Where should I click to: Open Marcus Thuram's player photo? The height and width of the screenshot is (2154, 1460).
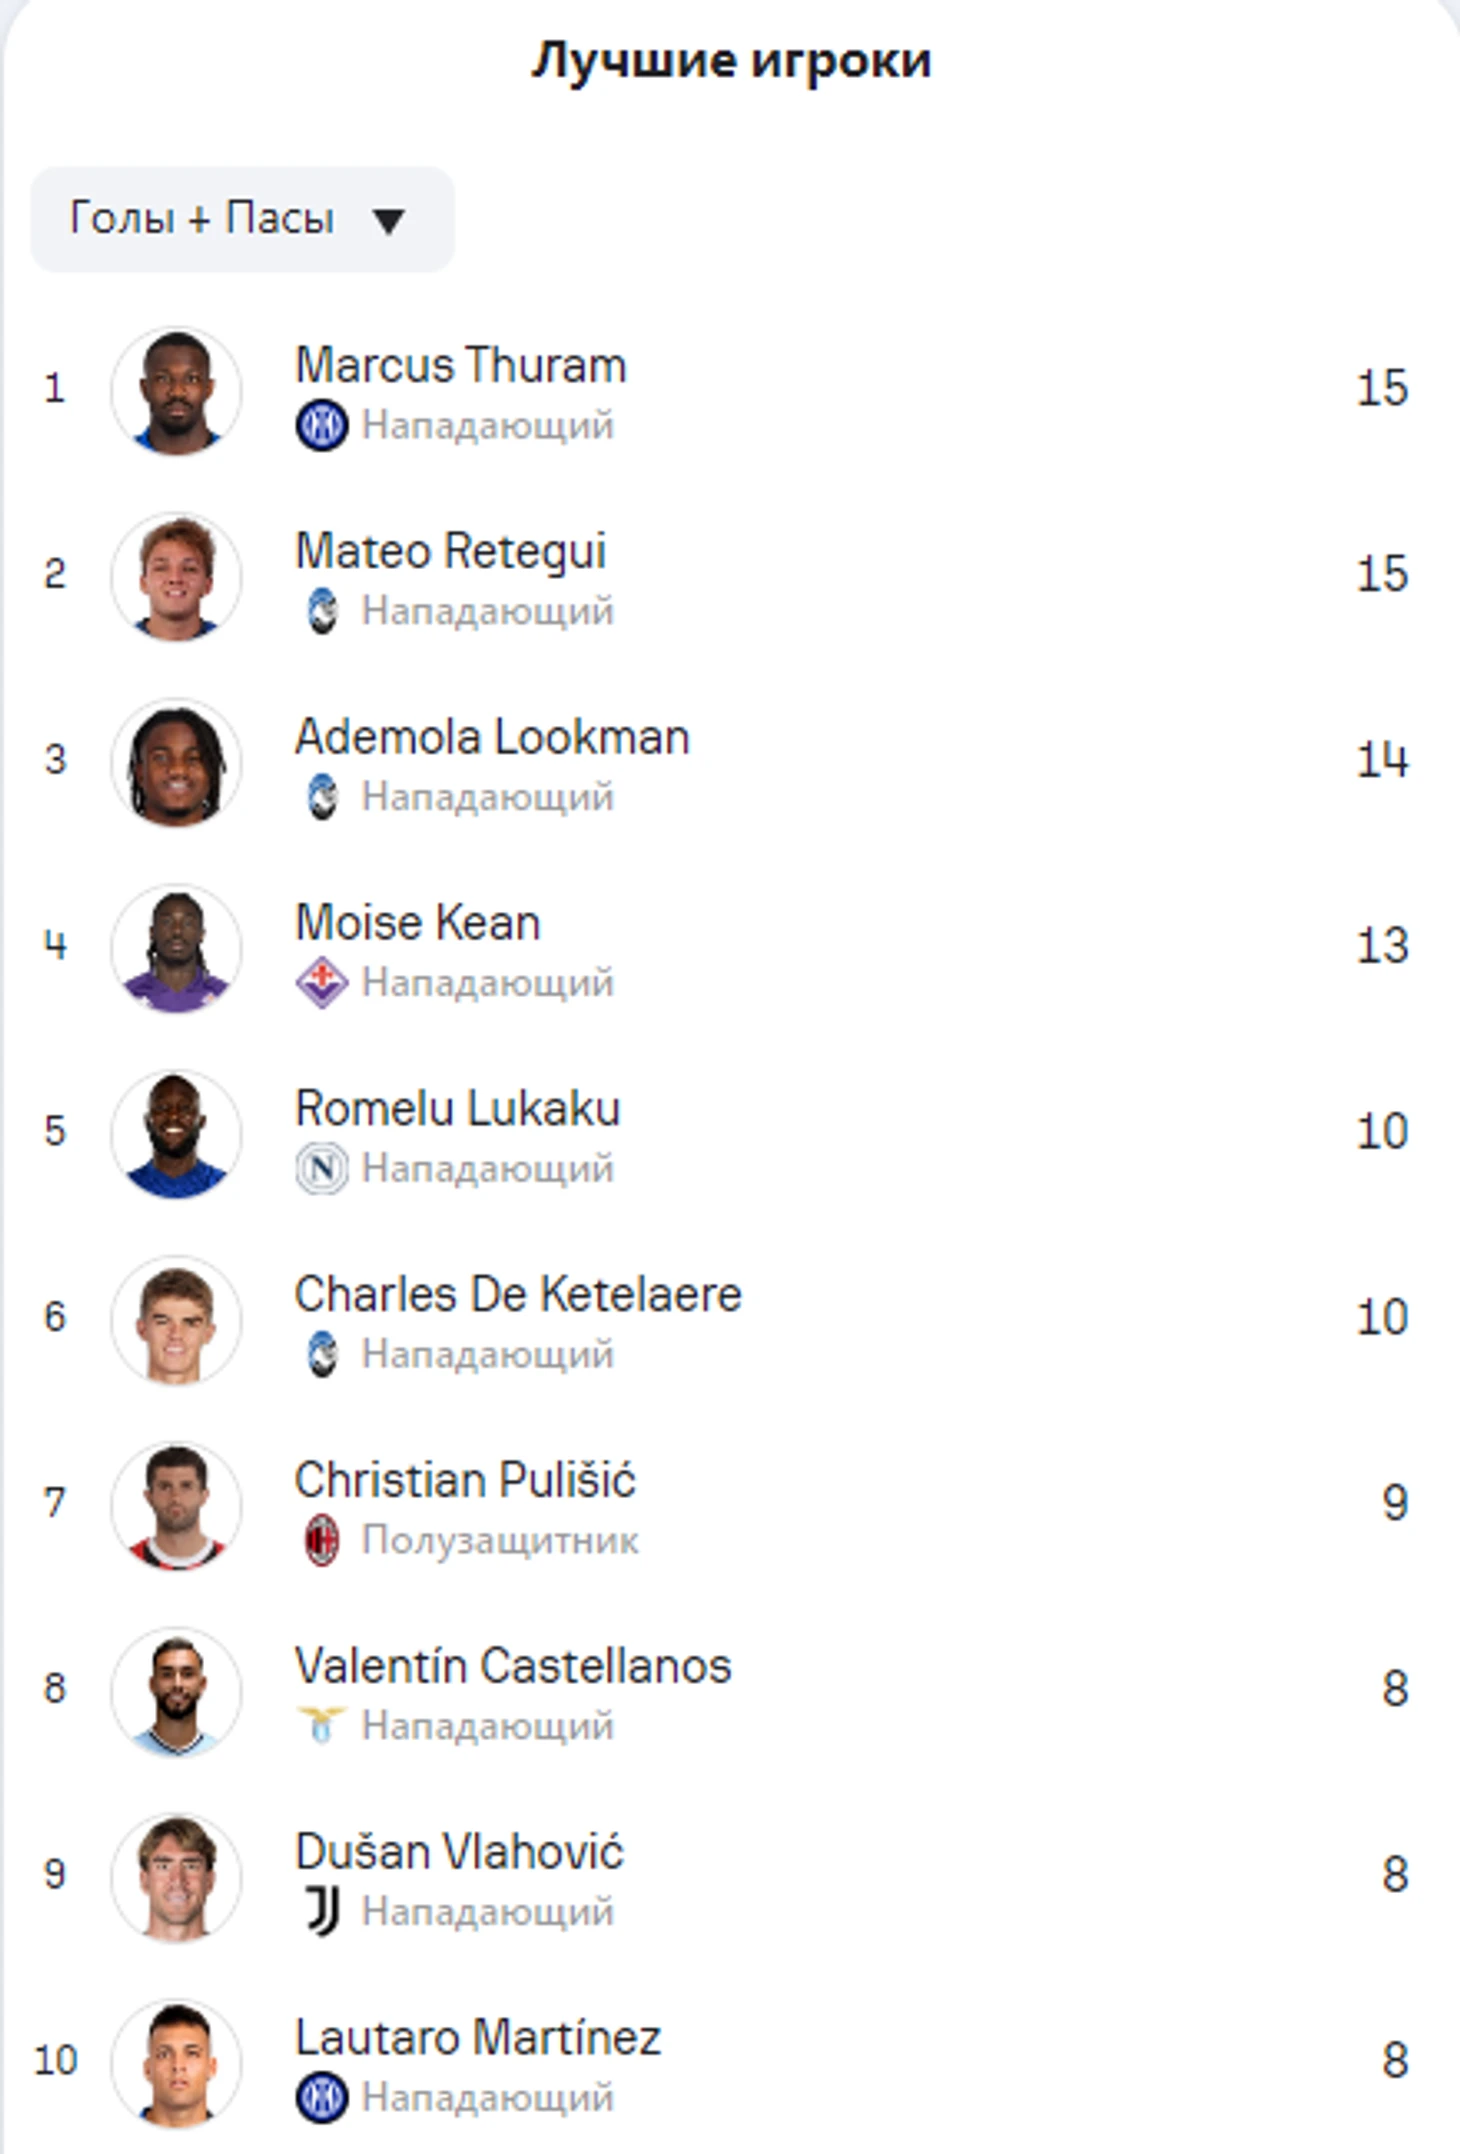176,391
